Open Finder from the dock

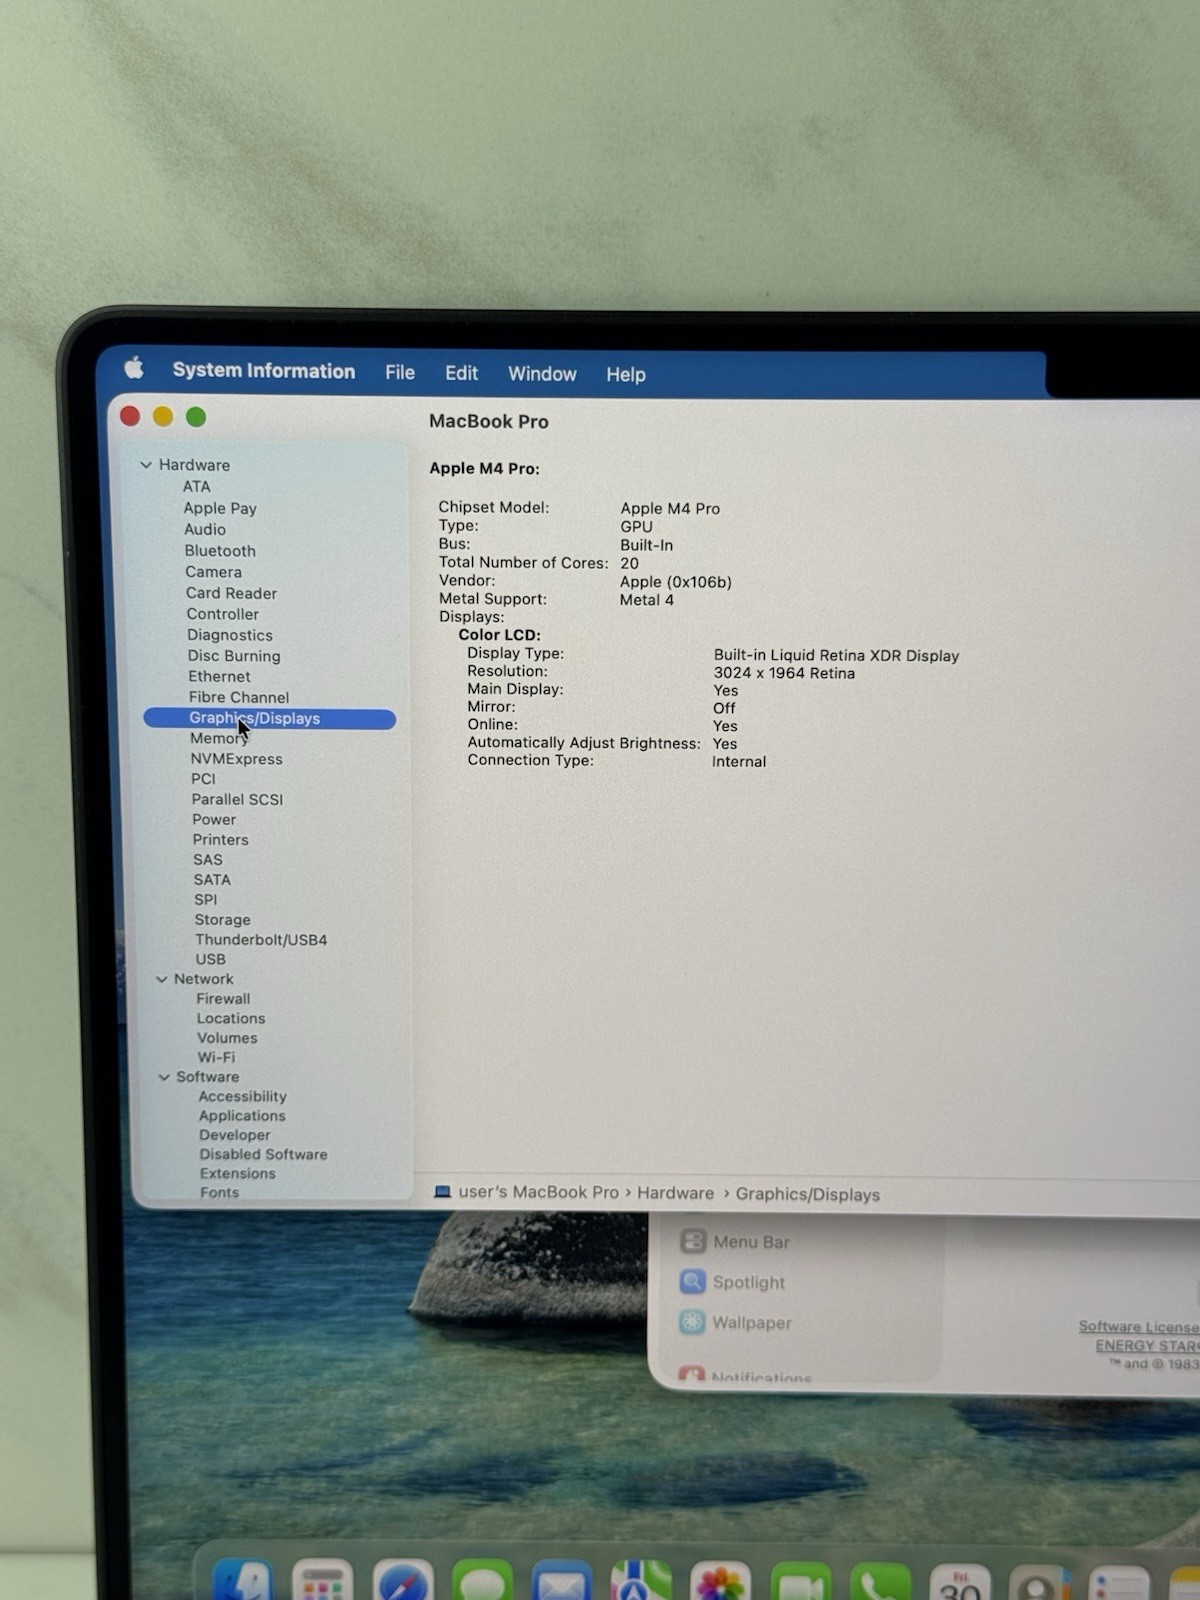point(242,1580)
